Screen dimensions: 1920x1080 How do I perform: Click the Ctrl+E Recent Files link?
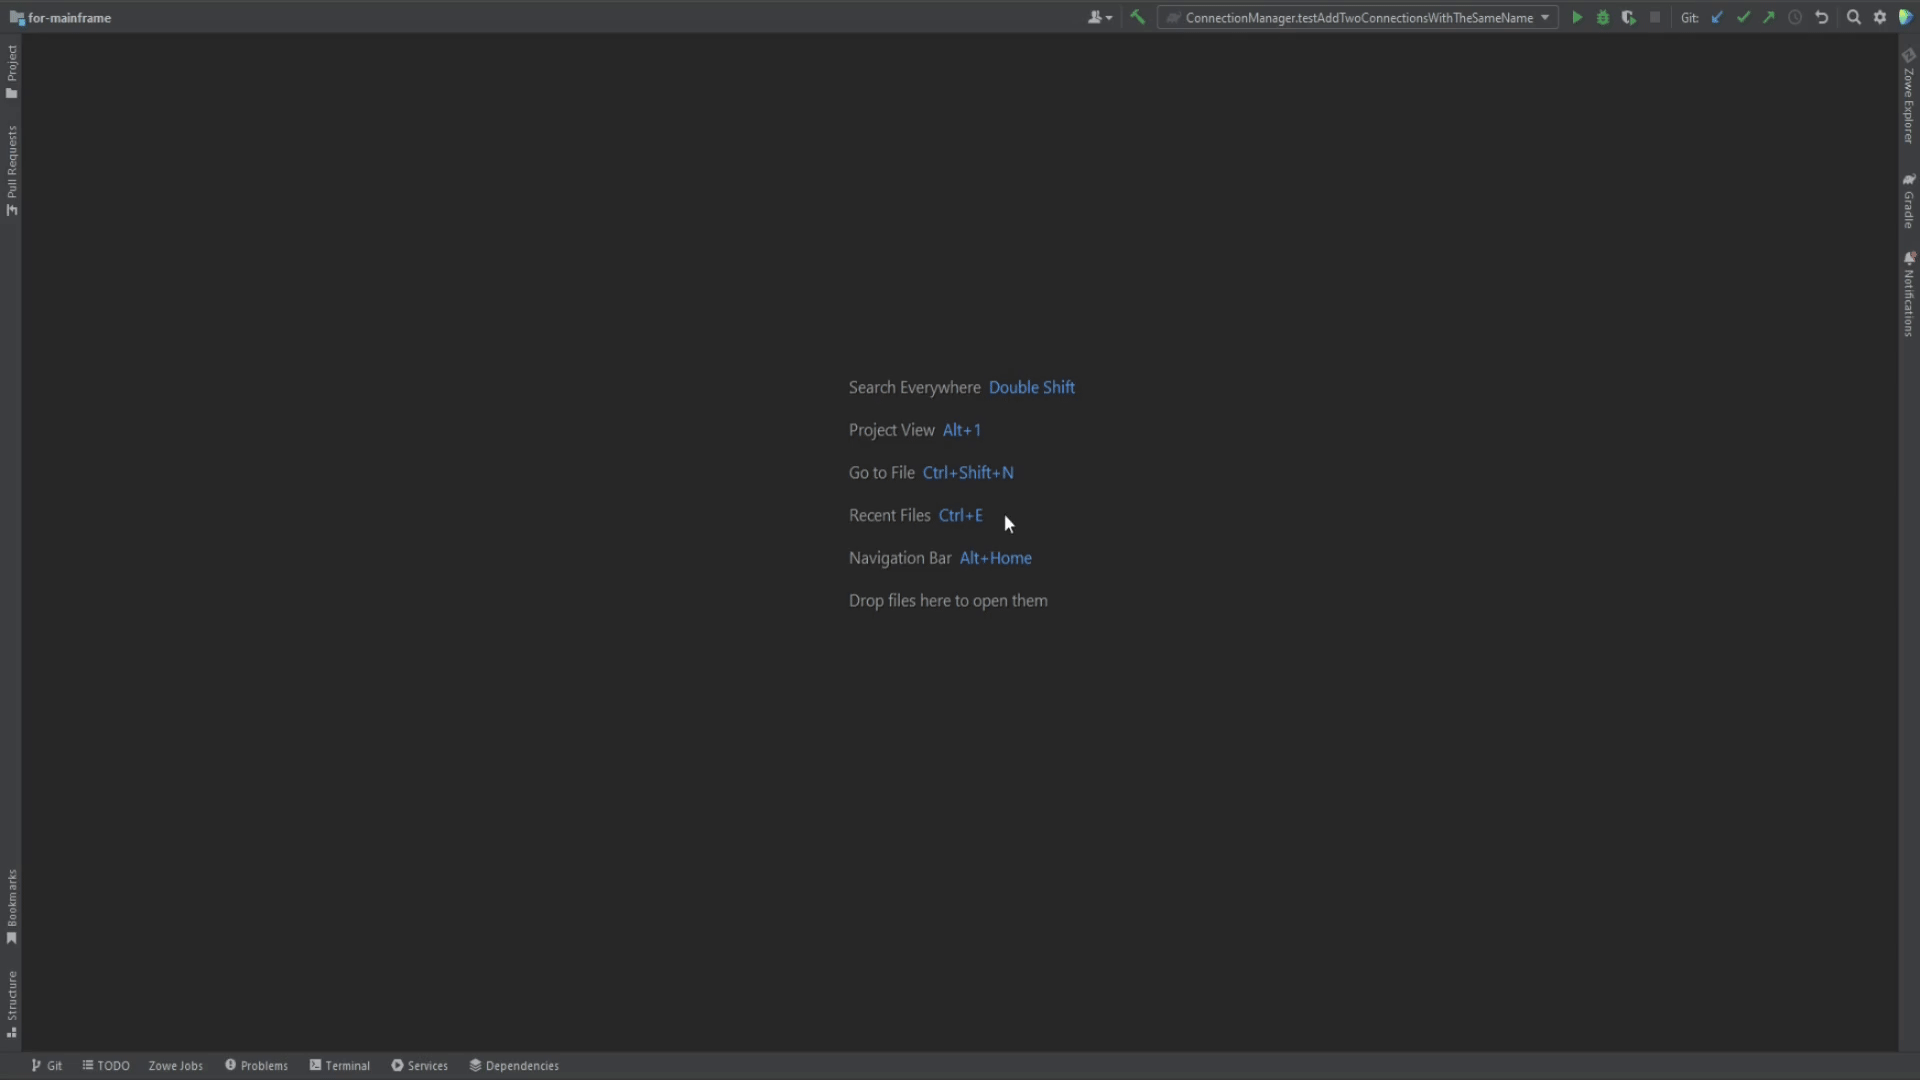pyautogui.click(x=961, y=515)
